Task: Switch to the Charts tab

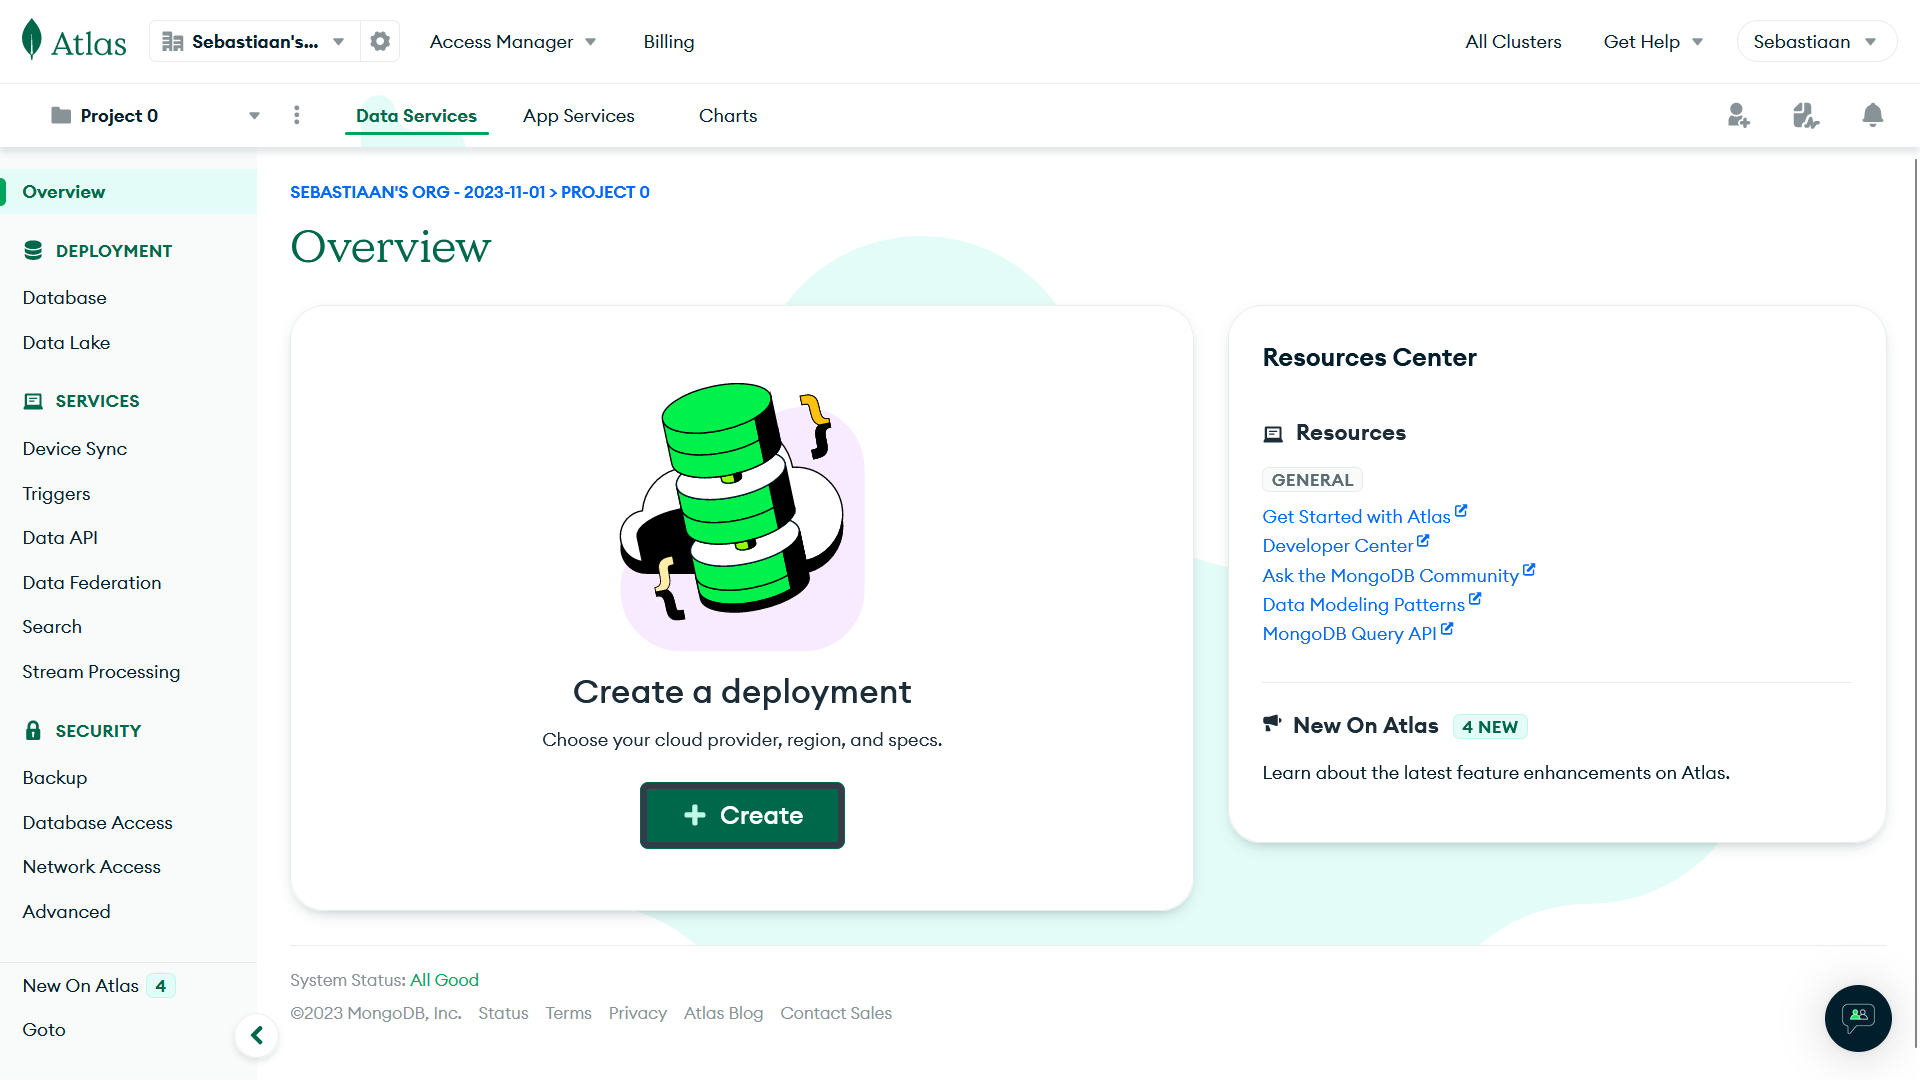Action: (x=728, y=115)
